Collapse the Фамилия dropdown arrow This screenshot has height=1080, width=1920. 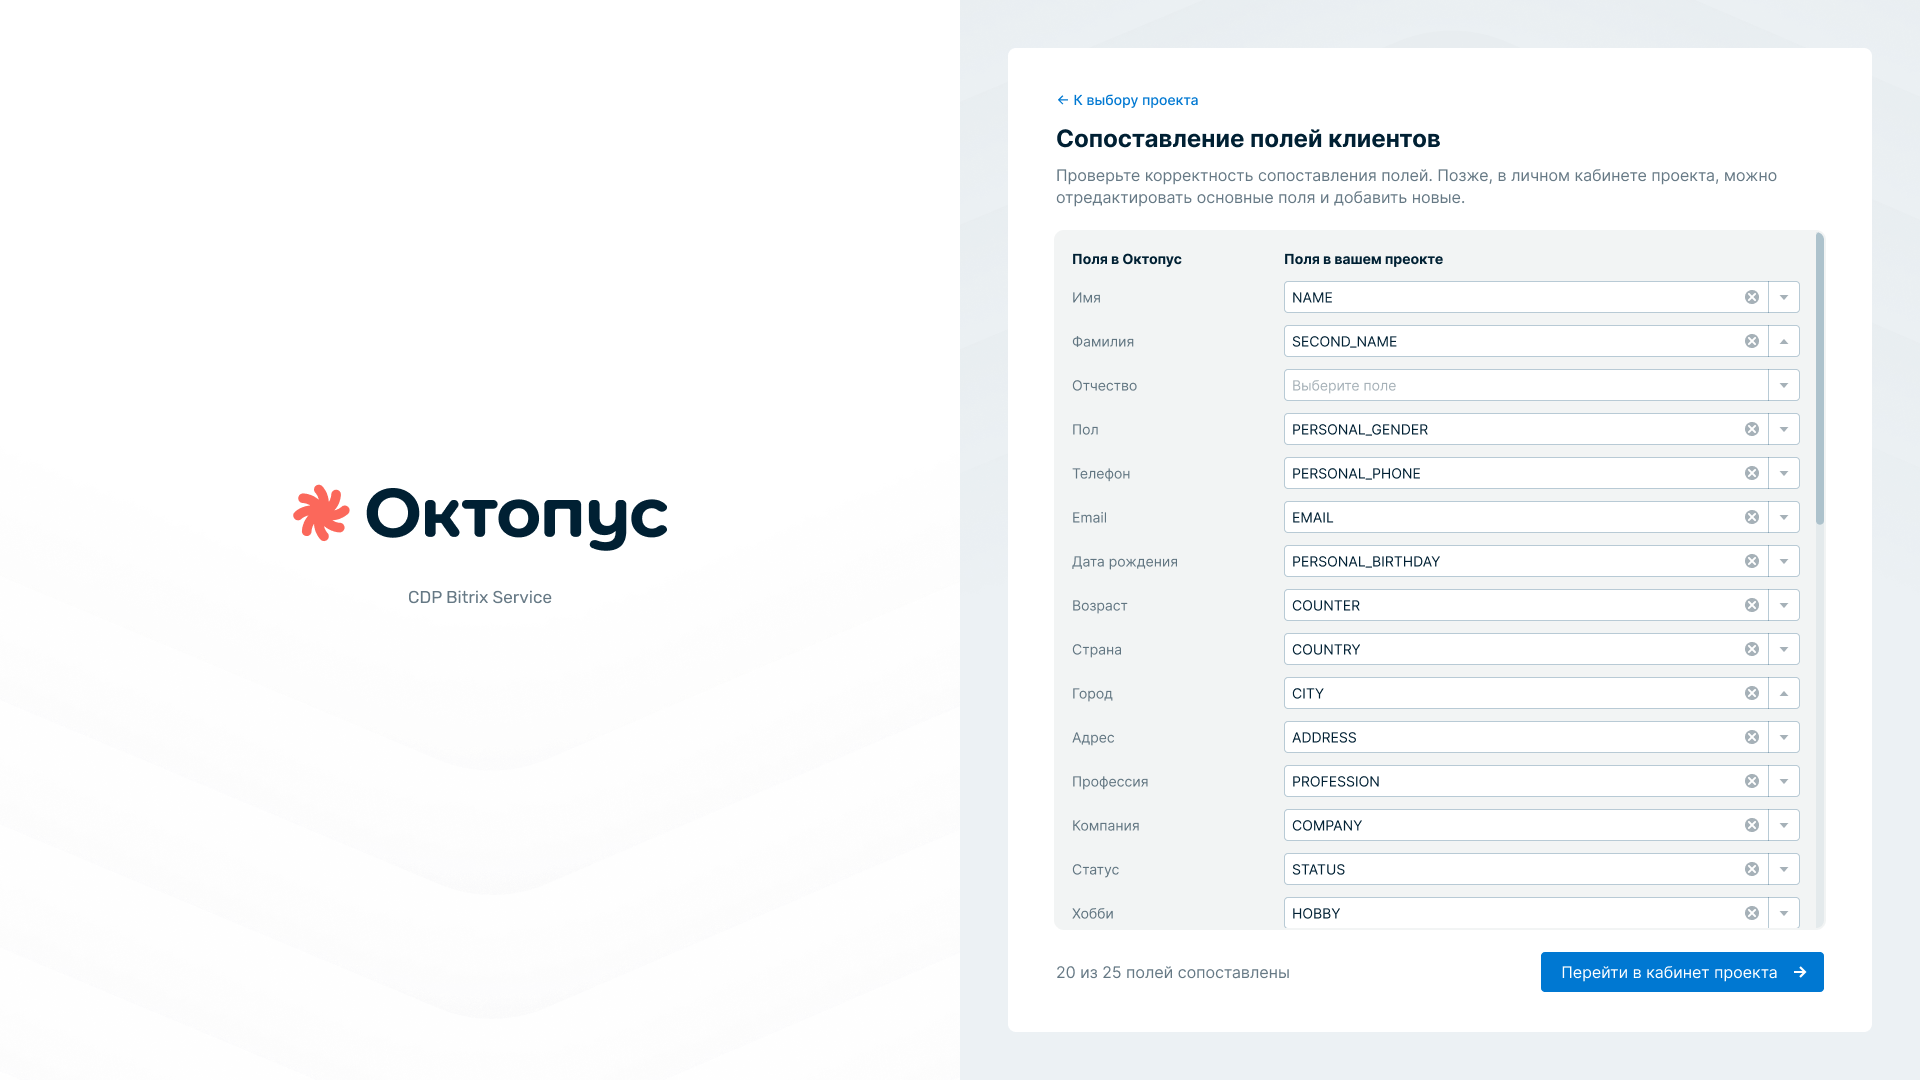point(1784,341)
